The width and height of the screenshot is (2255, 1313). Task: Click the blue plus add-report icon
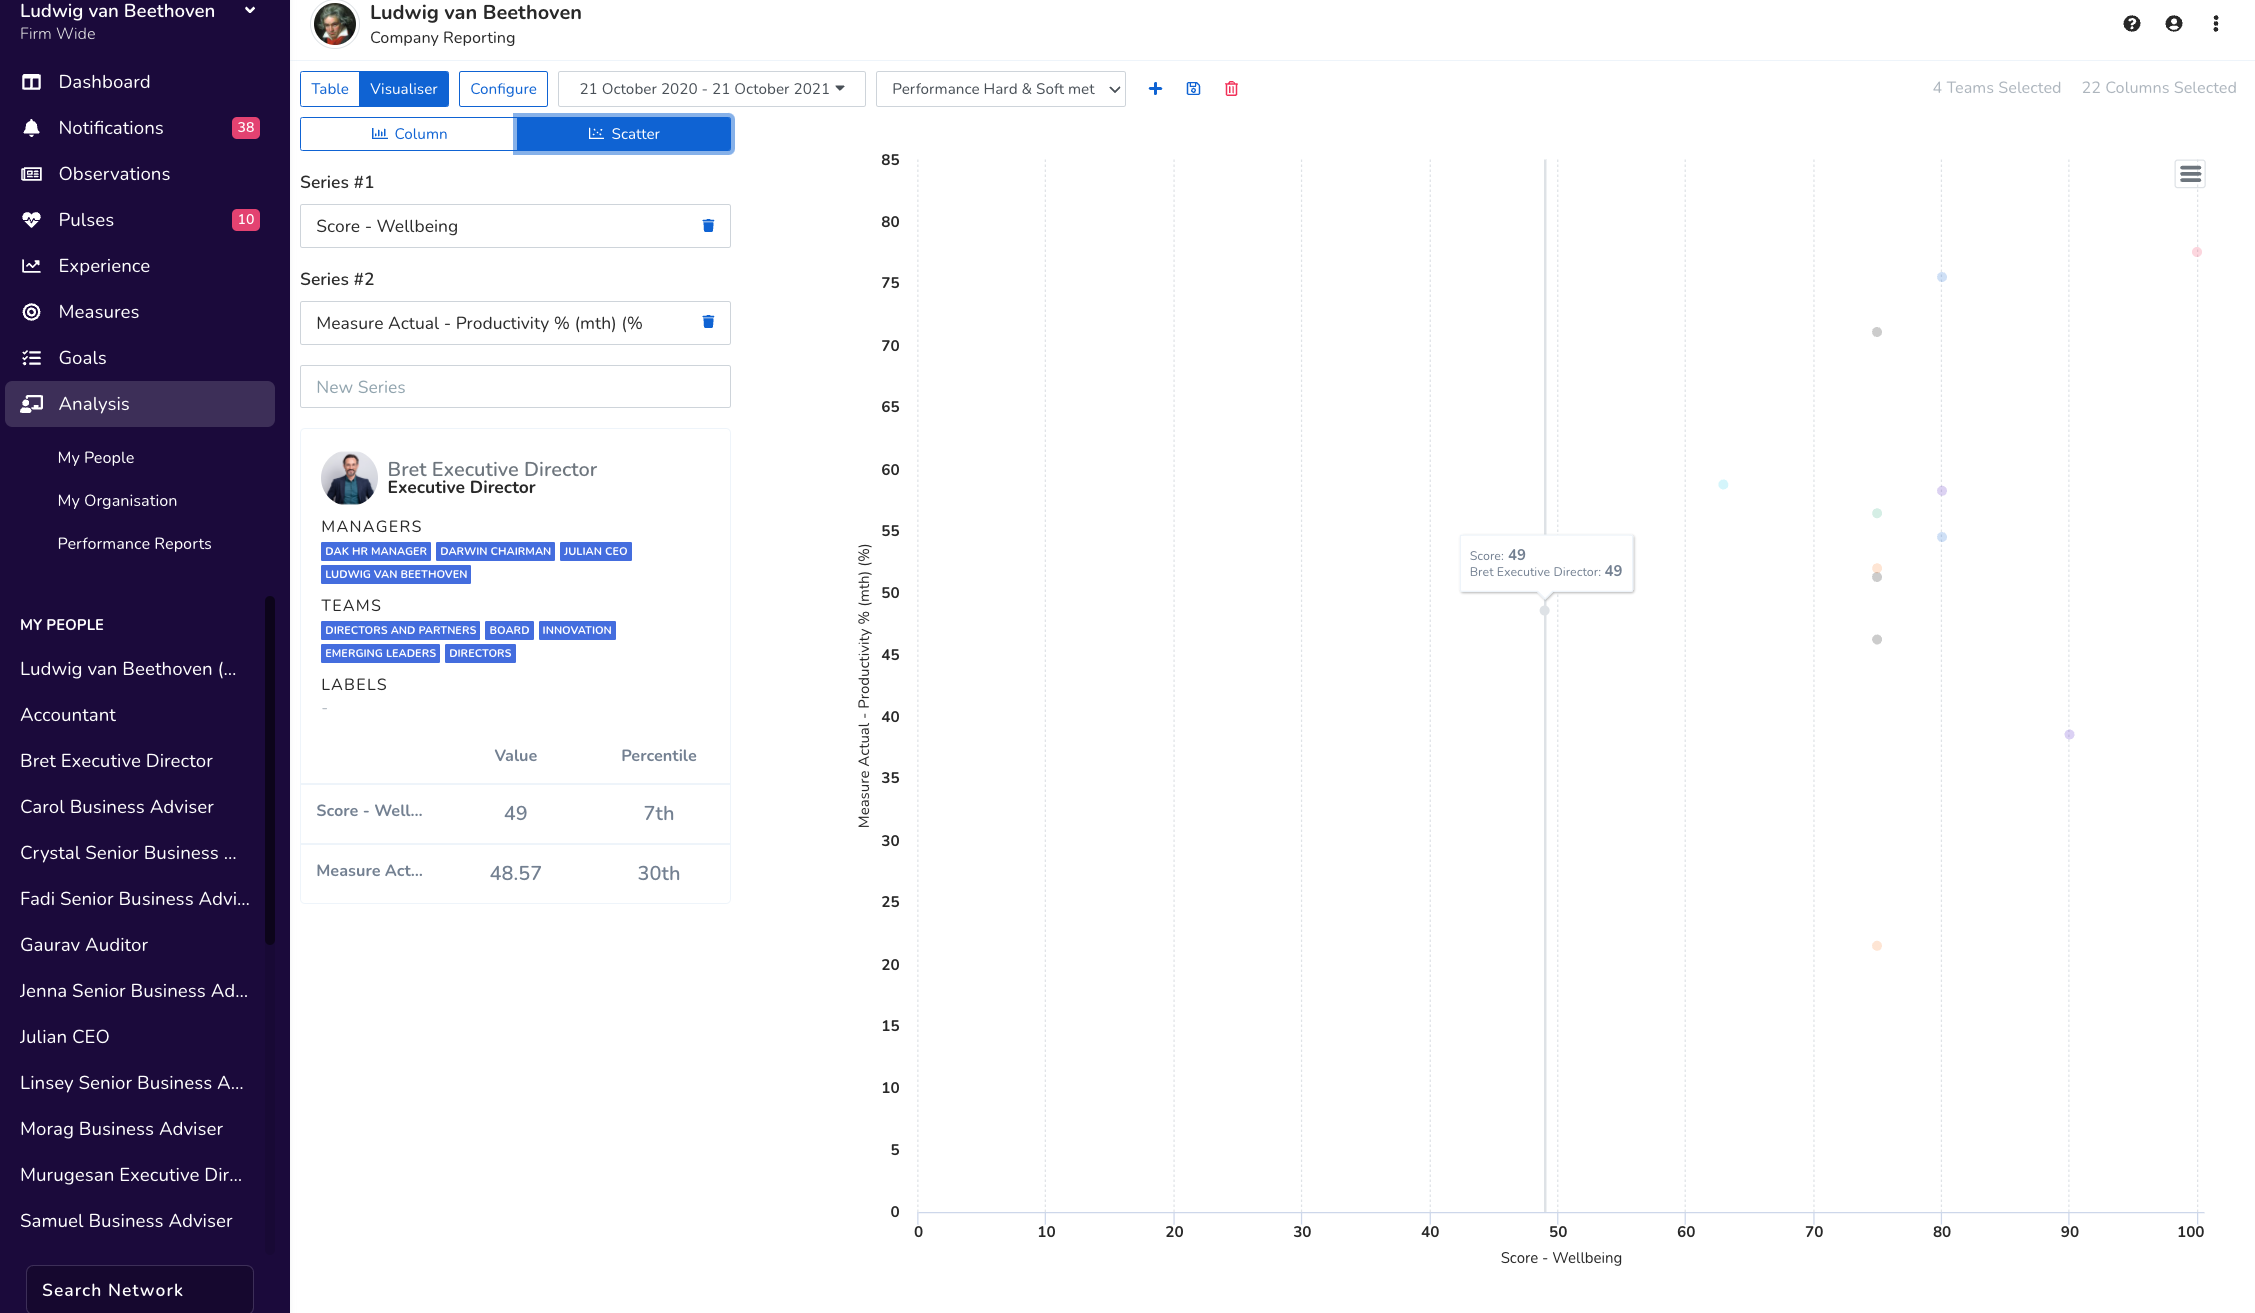1155,89
